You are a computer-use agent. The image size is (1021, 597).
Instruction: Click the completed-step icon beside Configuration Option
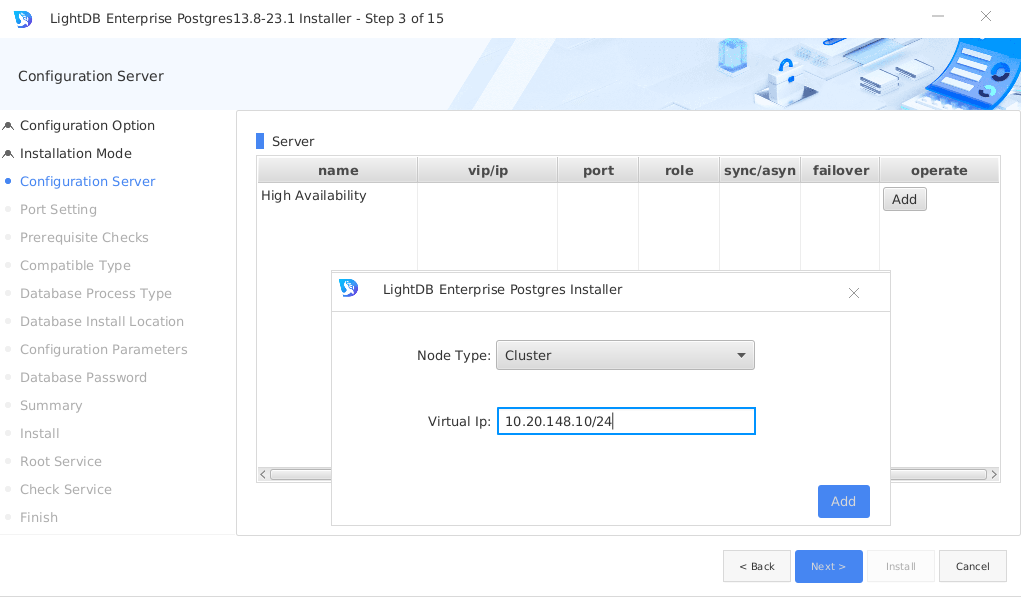pos(8,126)
